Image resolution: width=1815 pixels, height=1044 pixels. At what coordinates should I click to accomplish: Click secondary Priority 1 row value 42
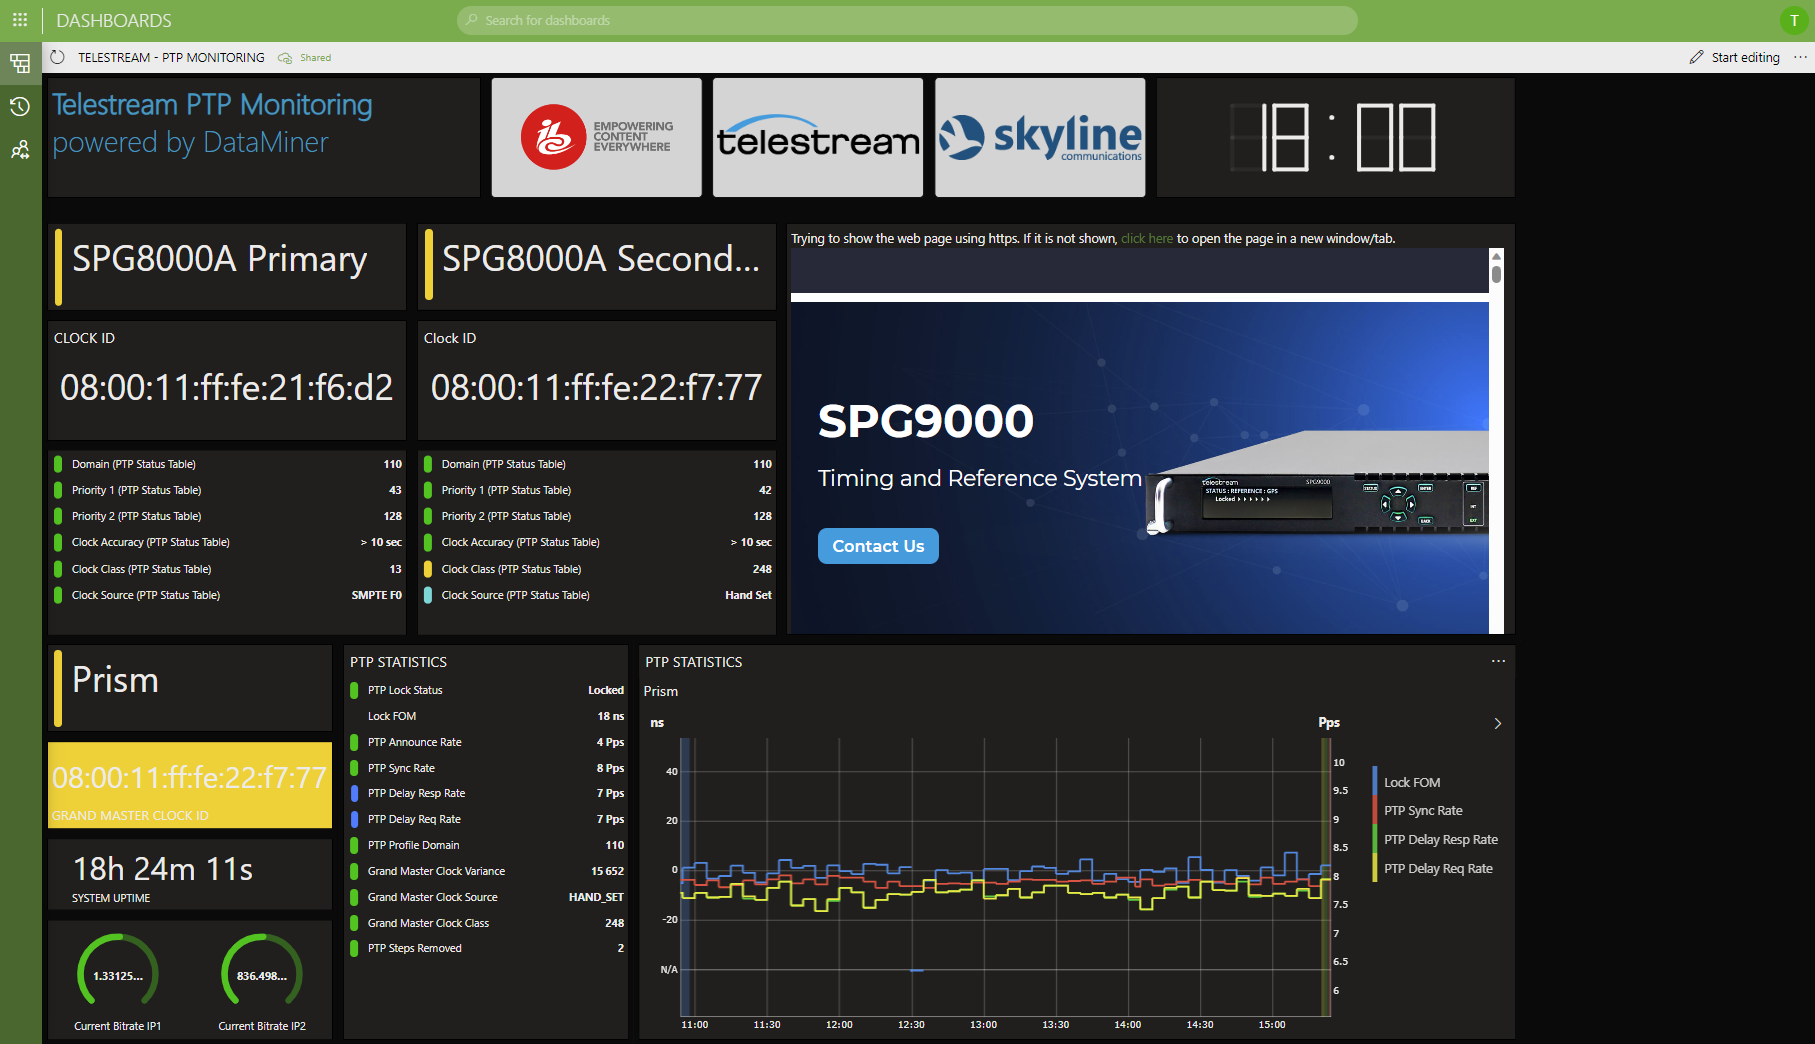598,490
